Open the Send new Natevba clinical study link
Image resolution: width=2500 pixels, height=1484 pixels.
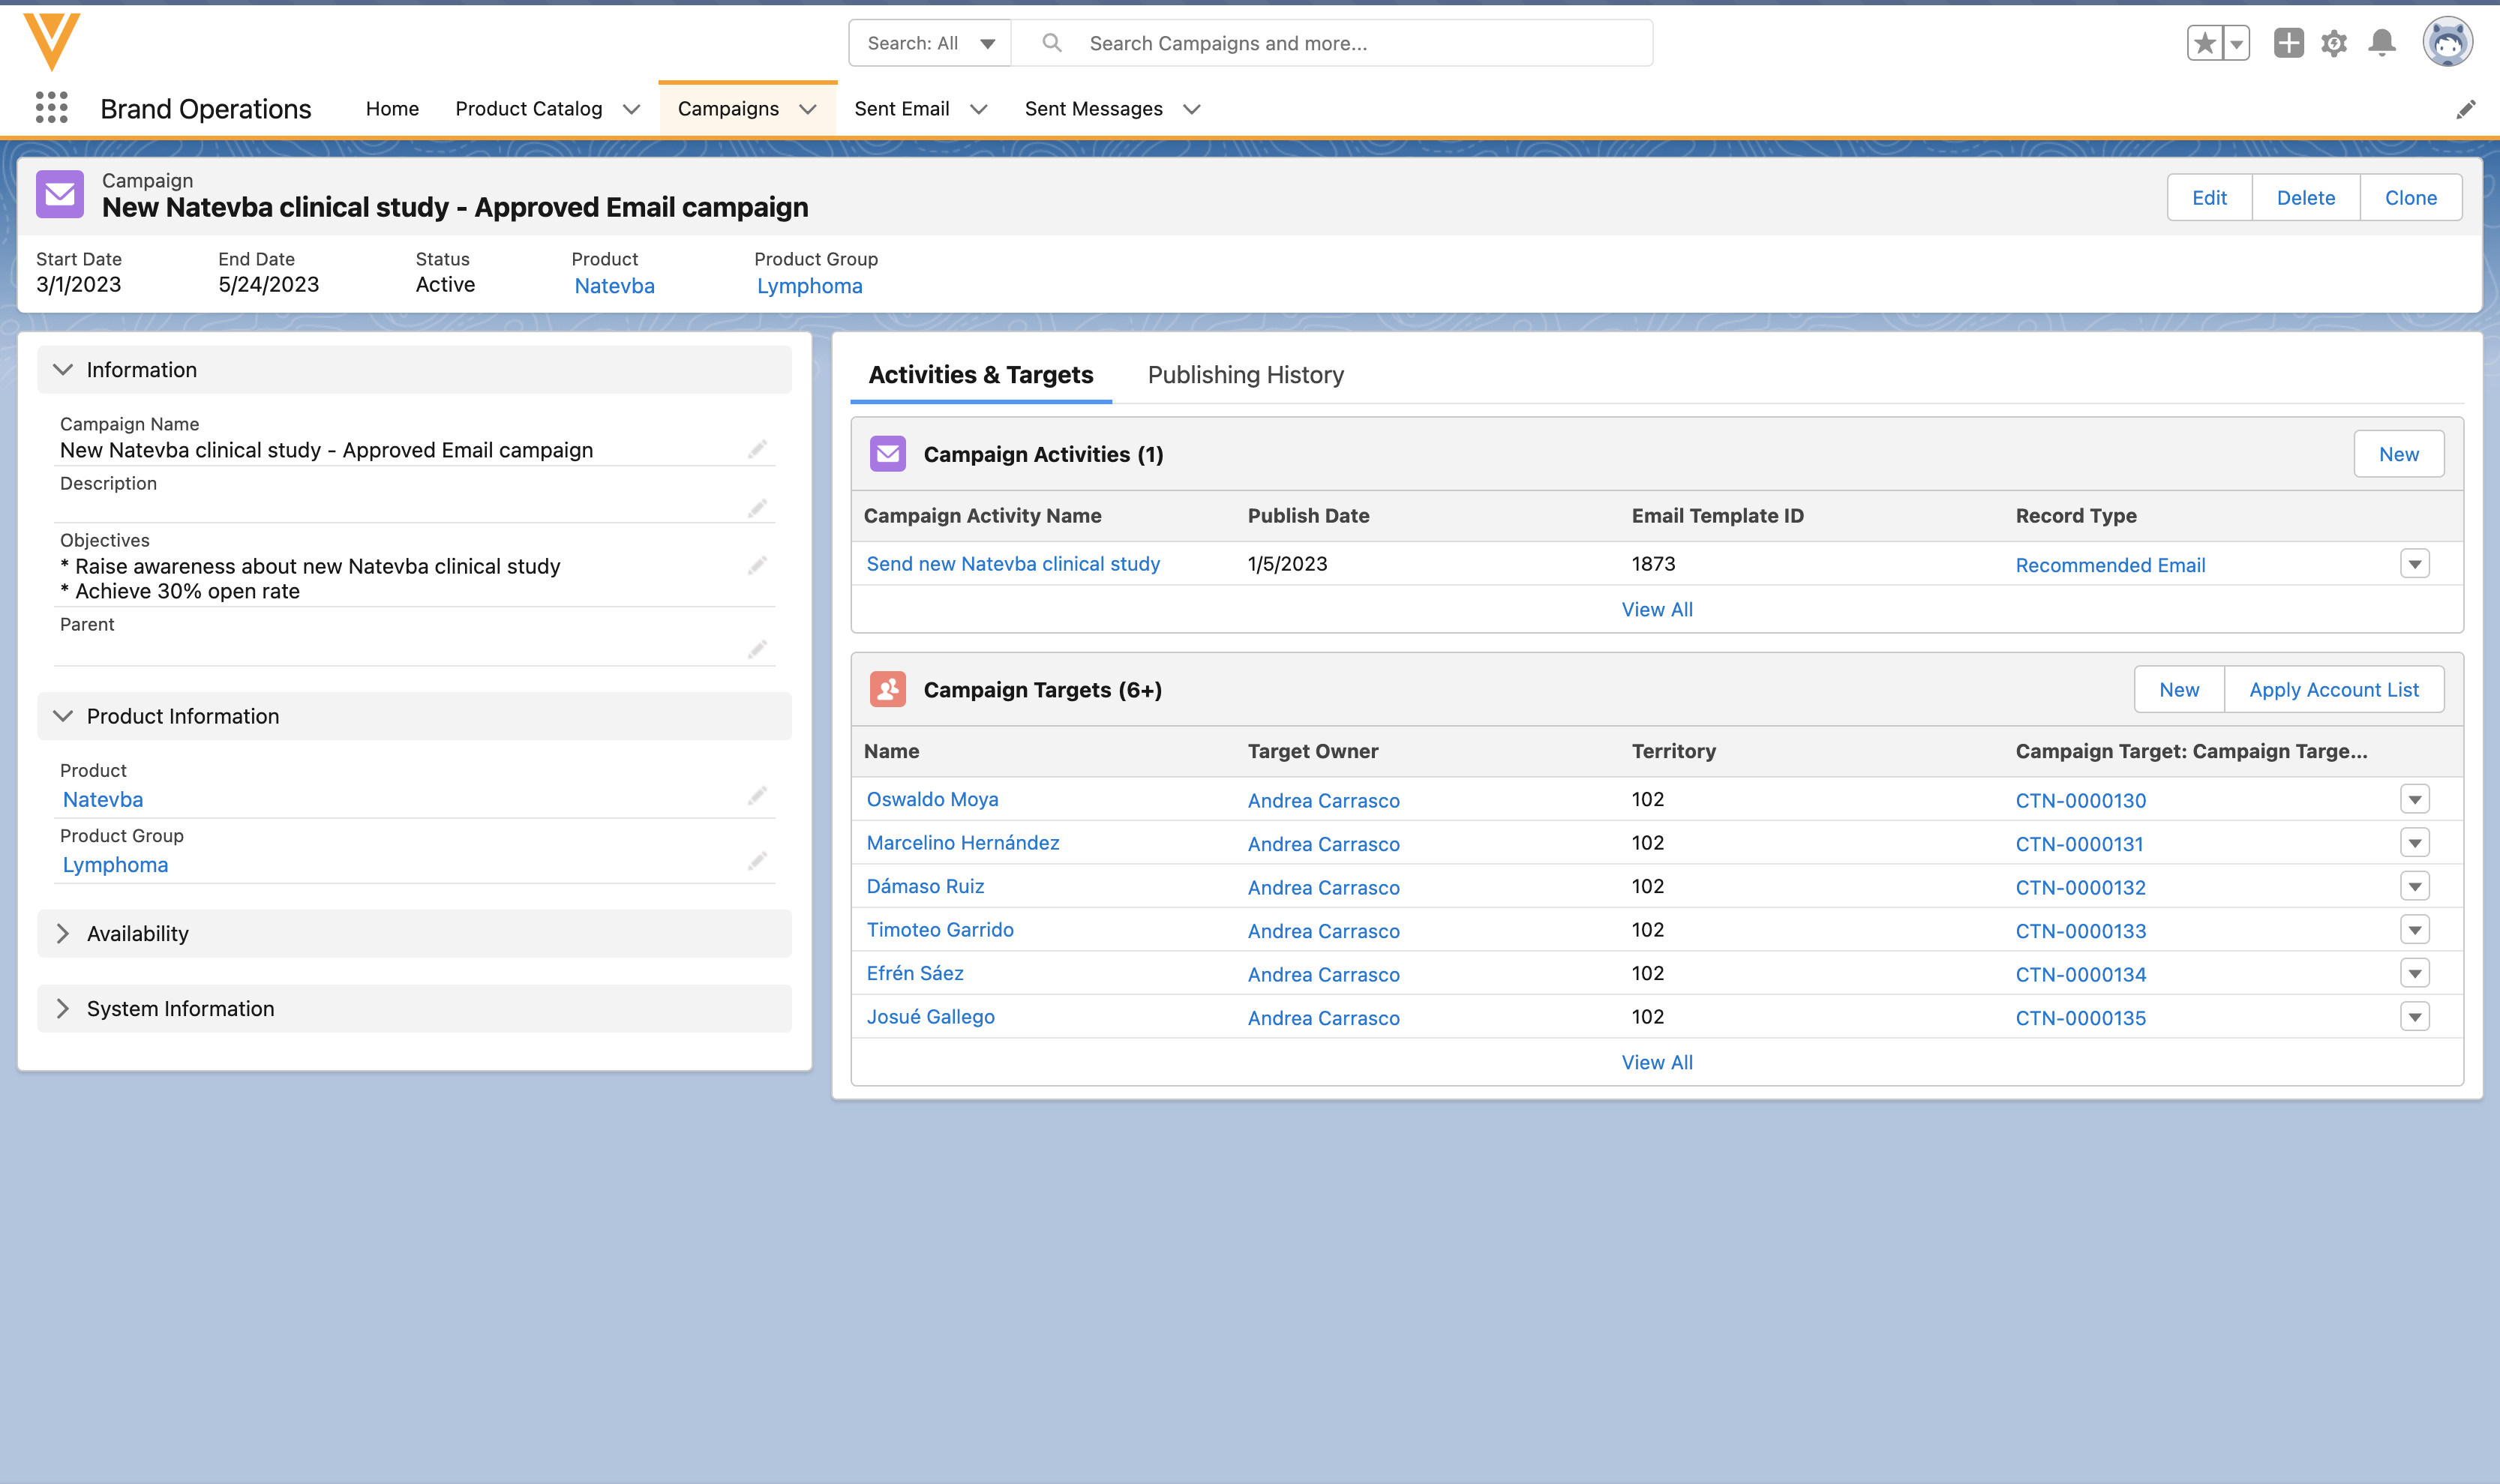(1012, 564)
